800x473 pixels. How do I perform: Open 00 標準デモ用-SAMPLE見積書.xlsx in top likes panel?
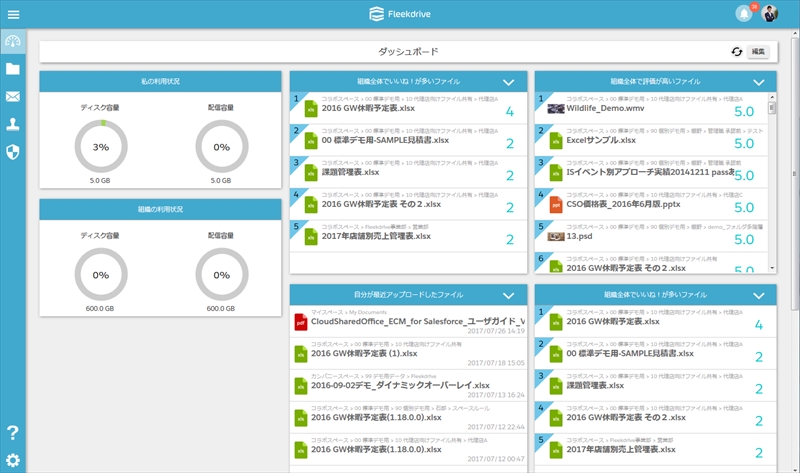click(385, 140)
